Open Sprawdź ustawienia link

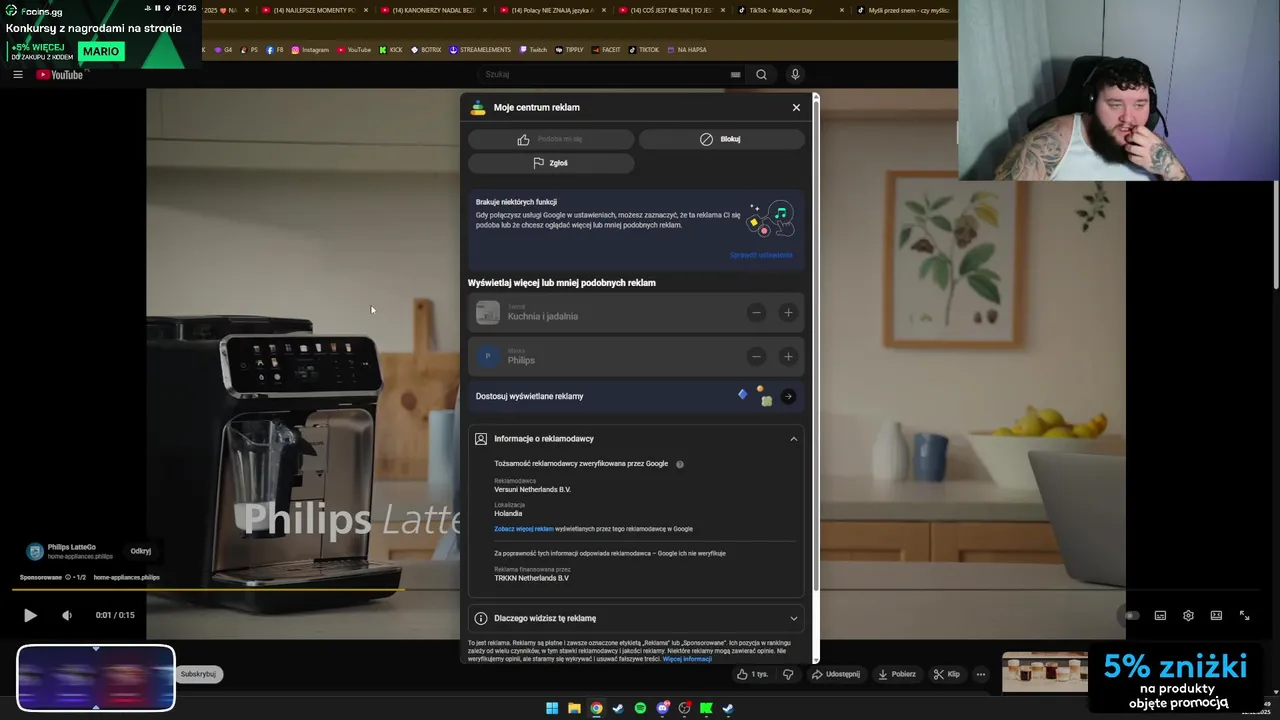click(761, 255)
